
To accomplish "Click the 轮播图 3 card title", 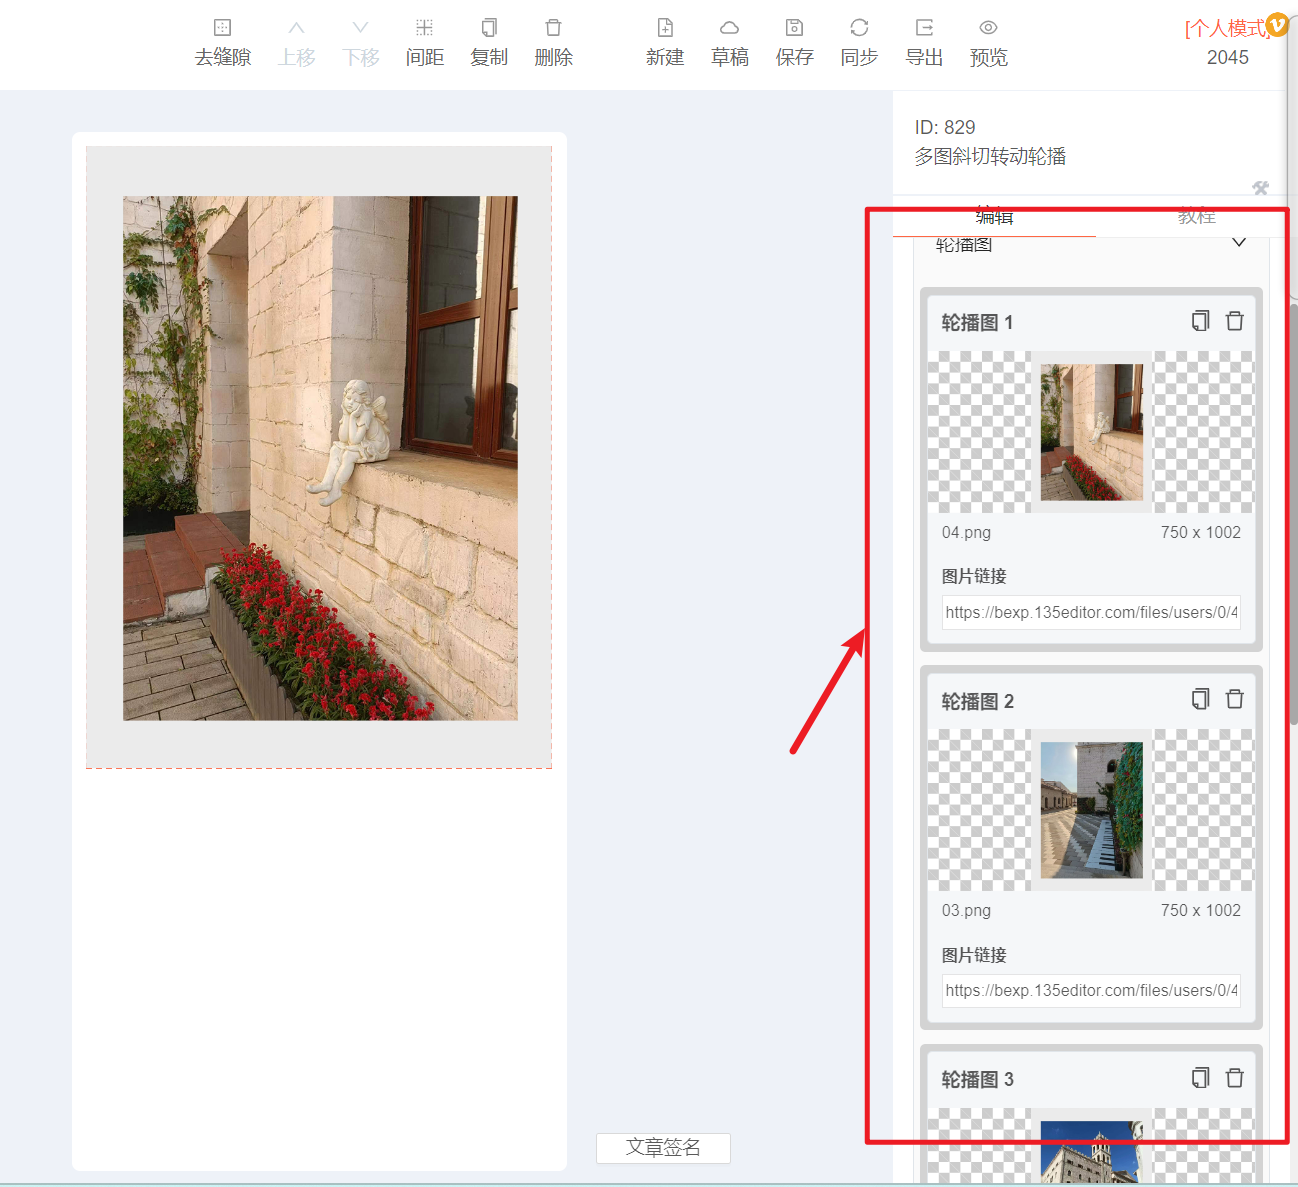I will click(977, 1079).
